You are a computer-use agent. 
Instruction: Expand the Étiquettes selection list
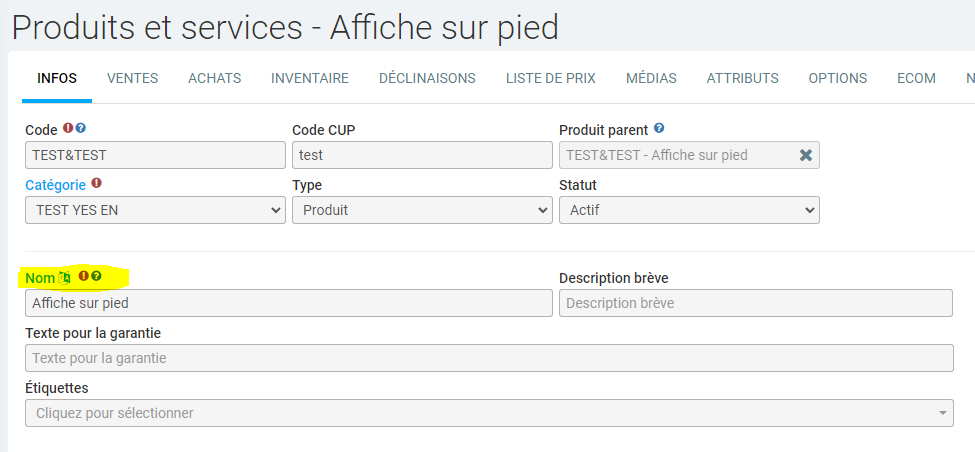[489, 413]
